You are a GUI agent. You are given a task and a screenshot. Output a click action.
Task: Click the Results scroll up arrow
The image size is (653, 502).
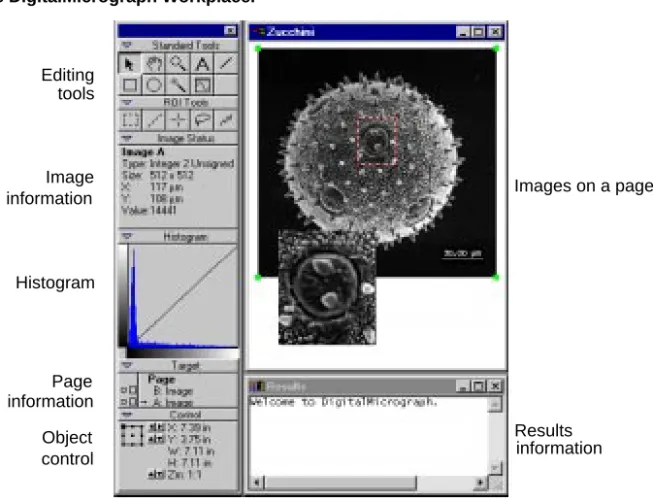coord(494,404)
